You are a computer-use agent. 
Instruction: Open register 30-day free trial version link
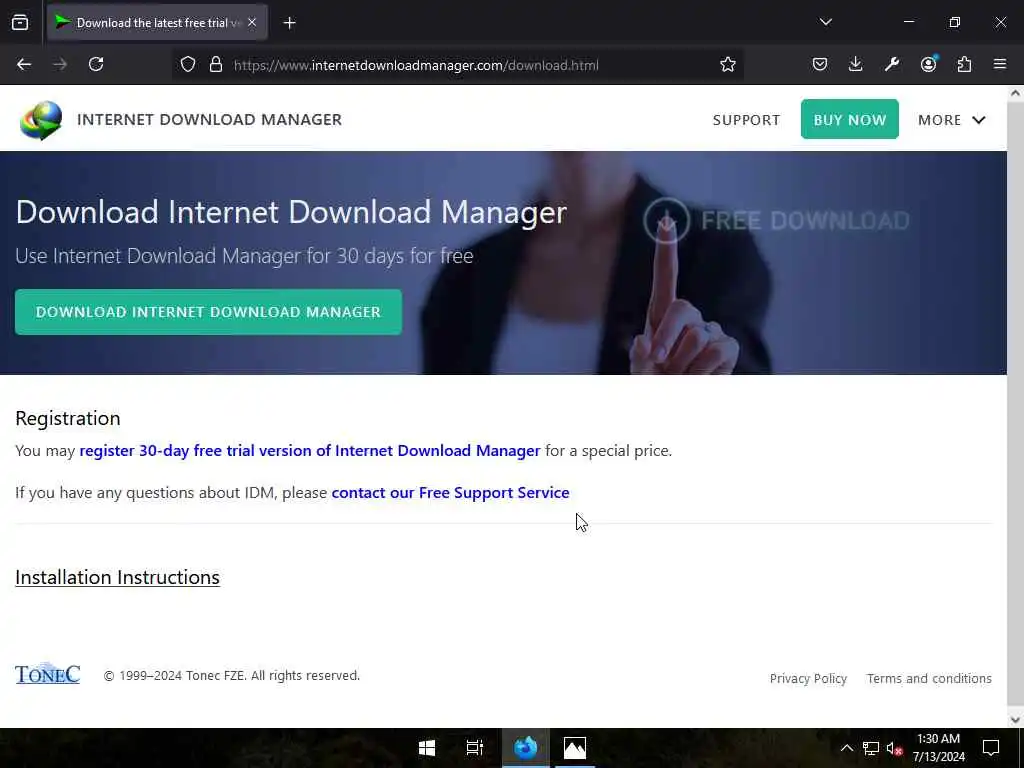310,451
